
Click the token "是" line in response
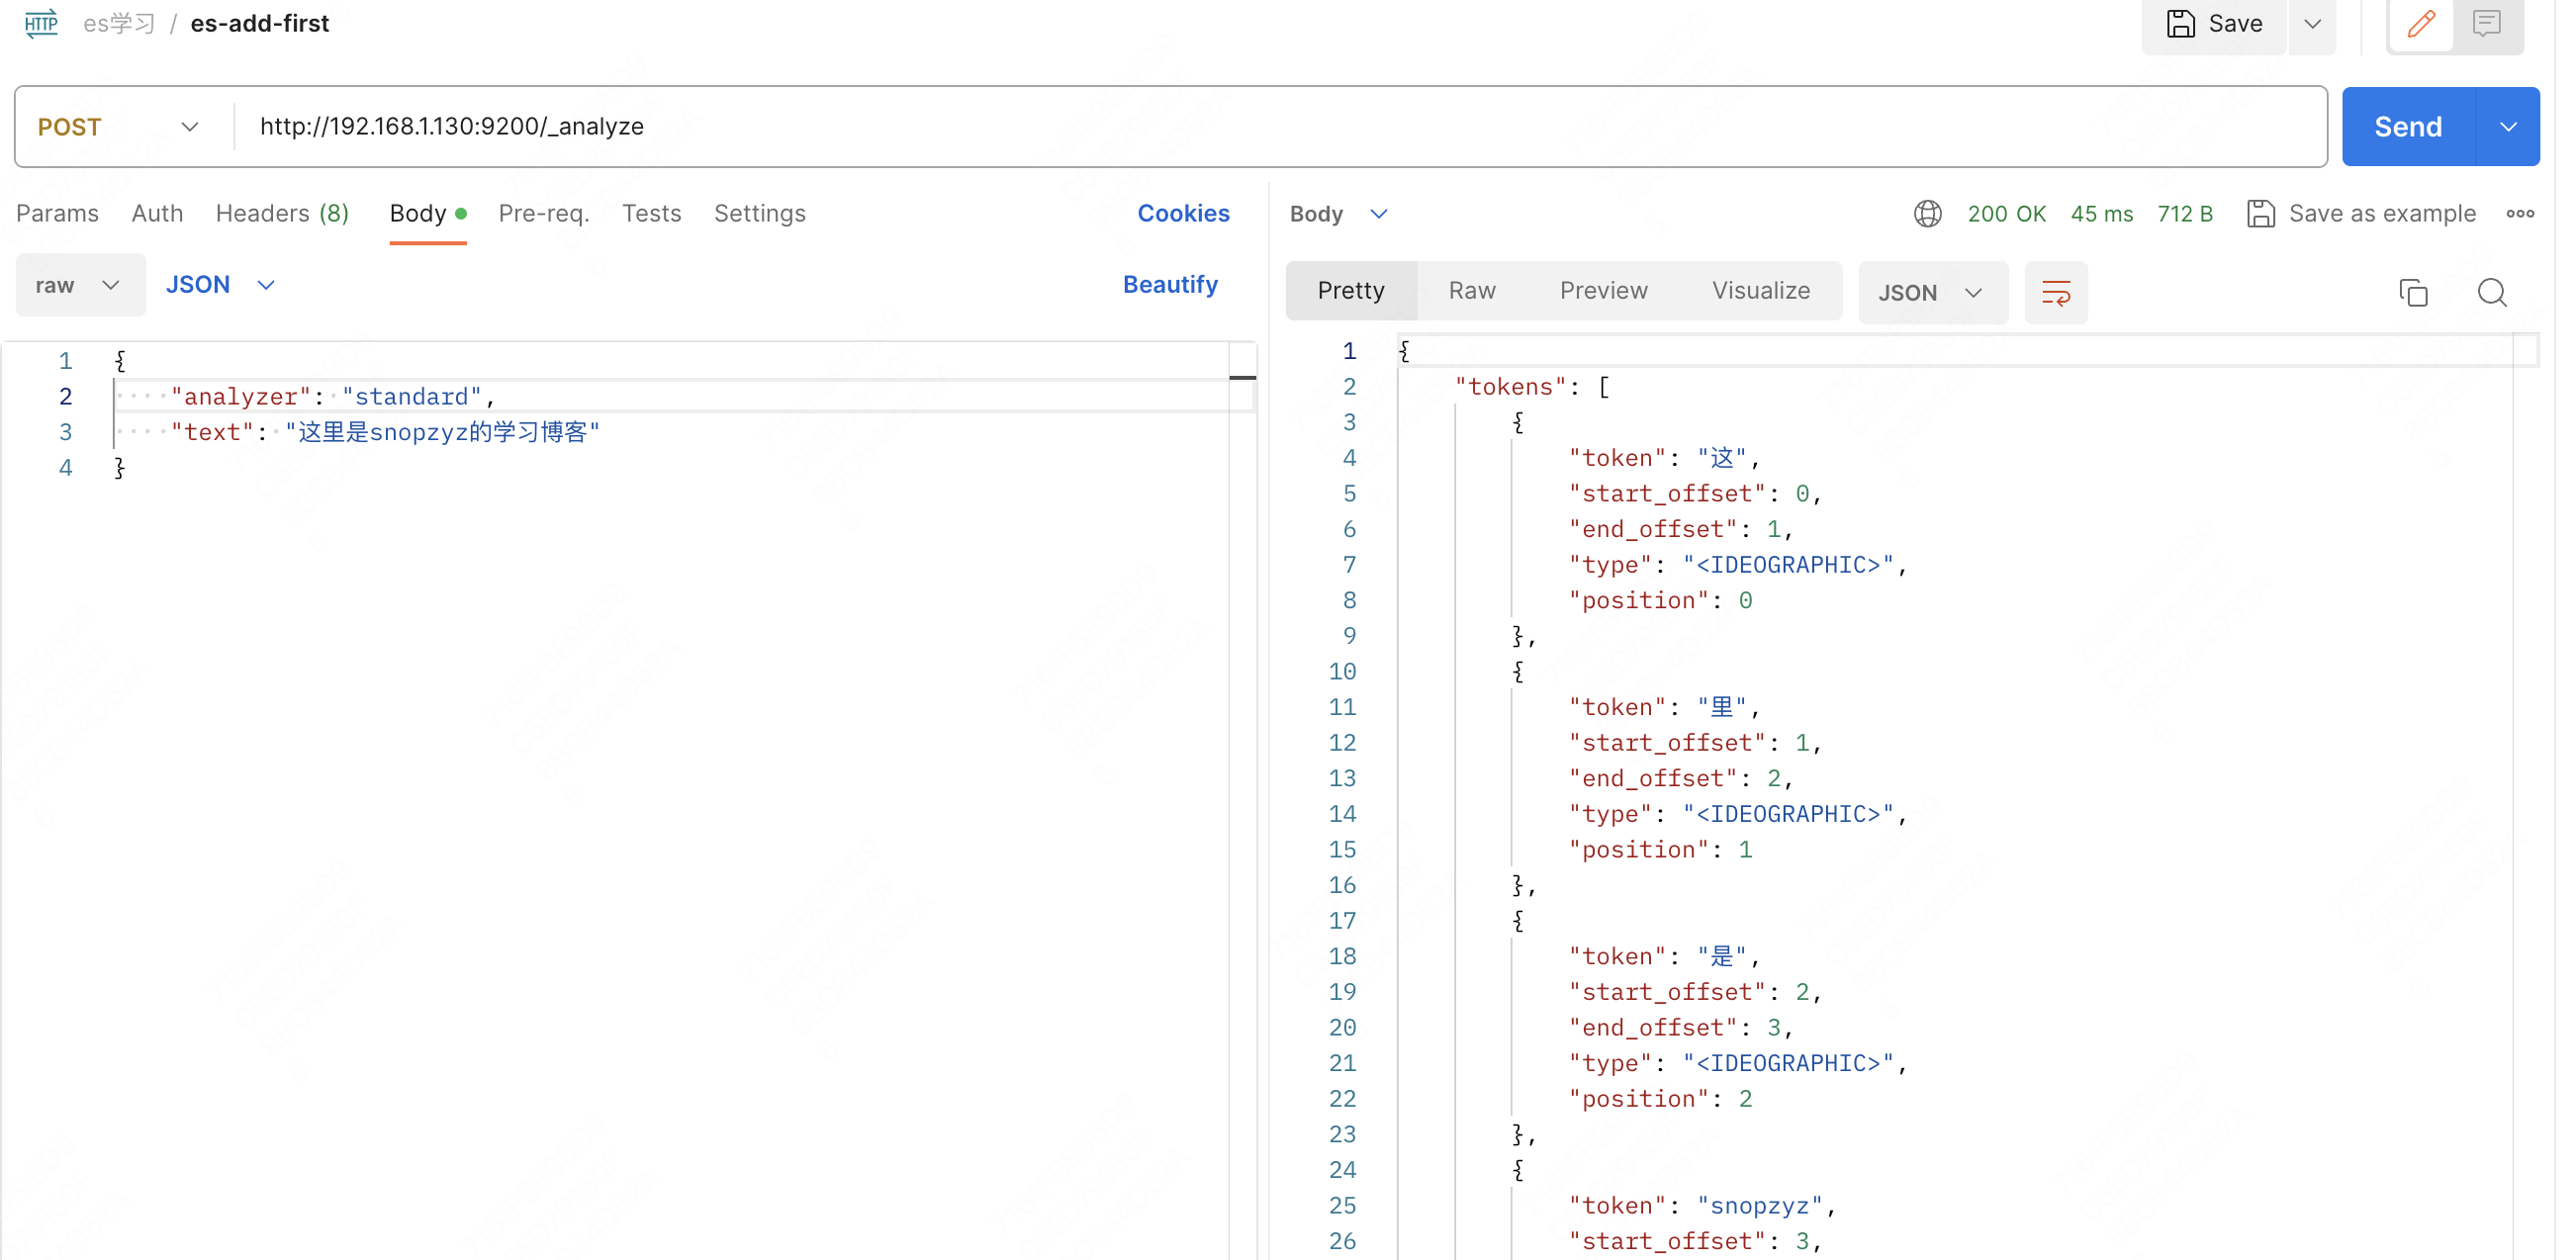click(x=1663, y=956)
